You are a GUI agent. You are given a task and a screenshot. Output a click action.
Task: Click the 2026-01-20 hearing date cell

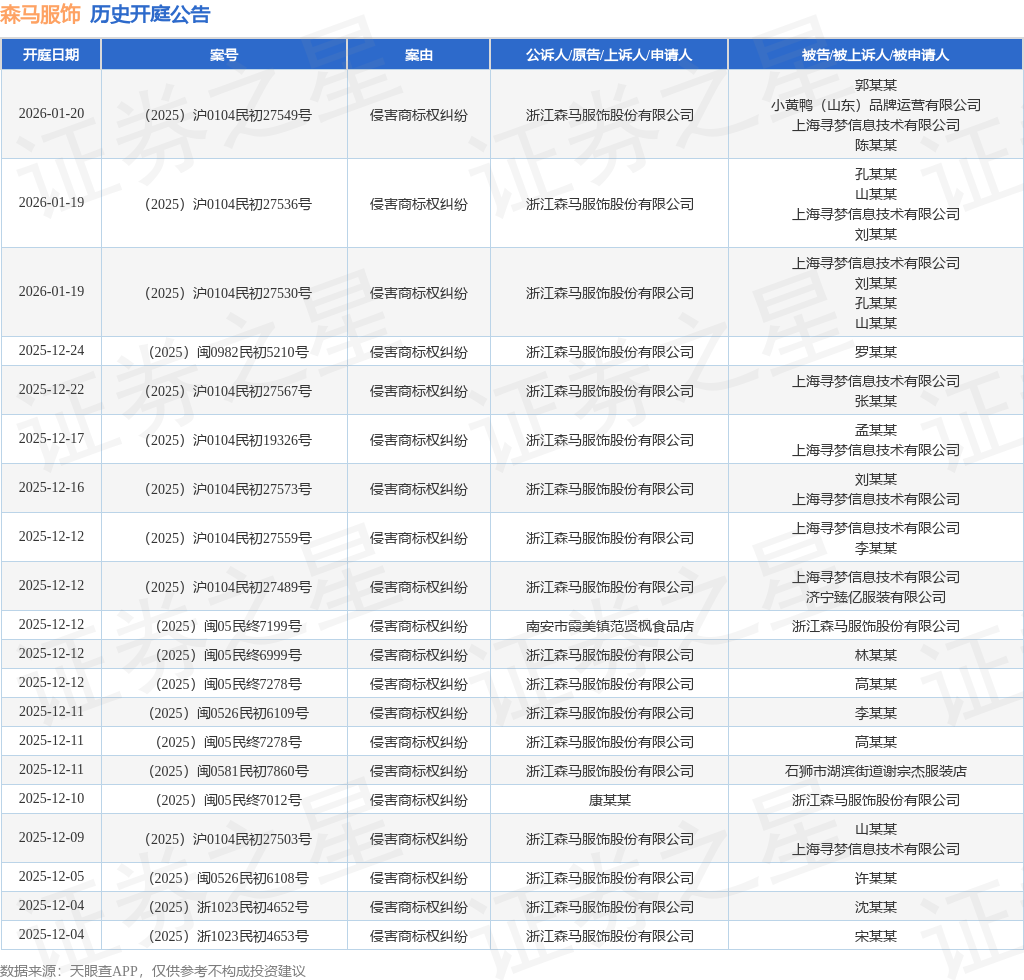point(51,113)
